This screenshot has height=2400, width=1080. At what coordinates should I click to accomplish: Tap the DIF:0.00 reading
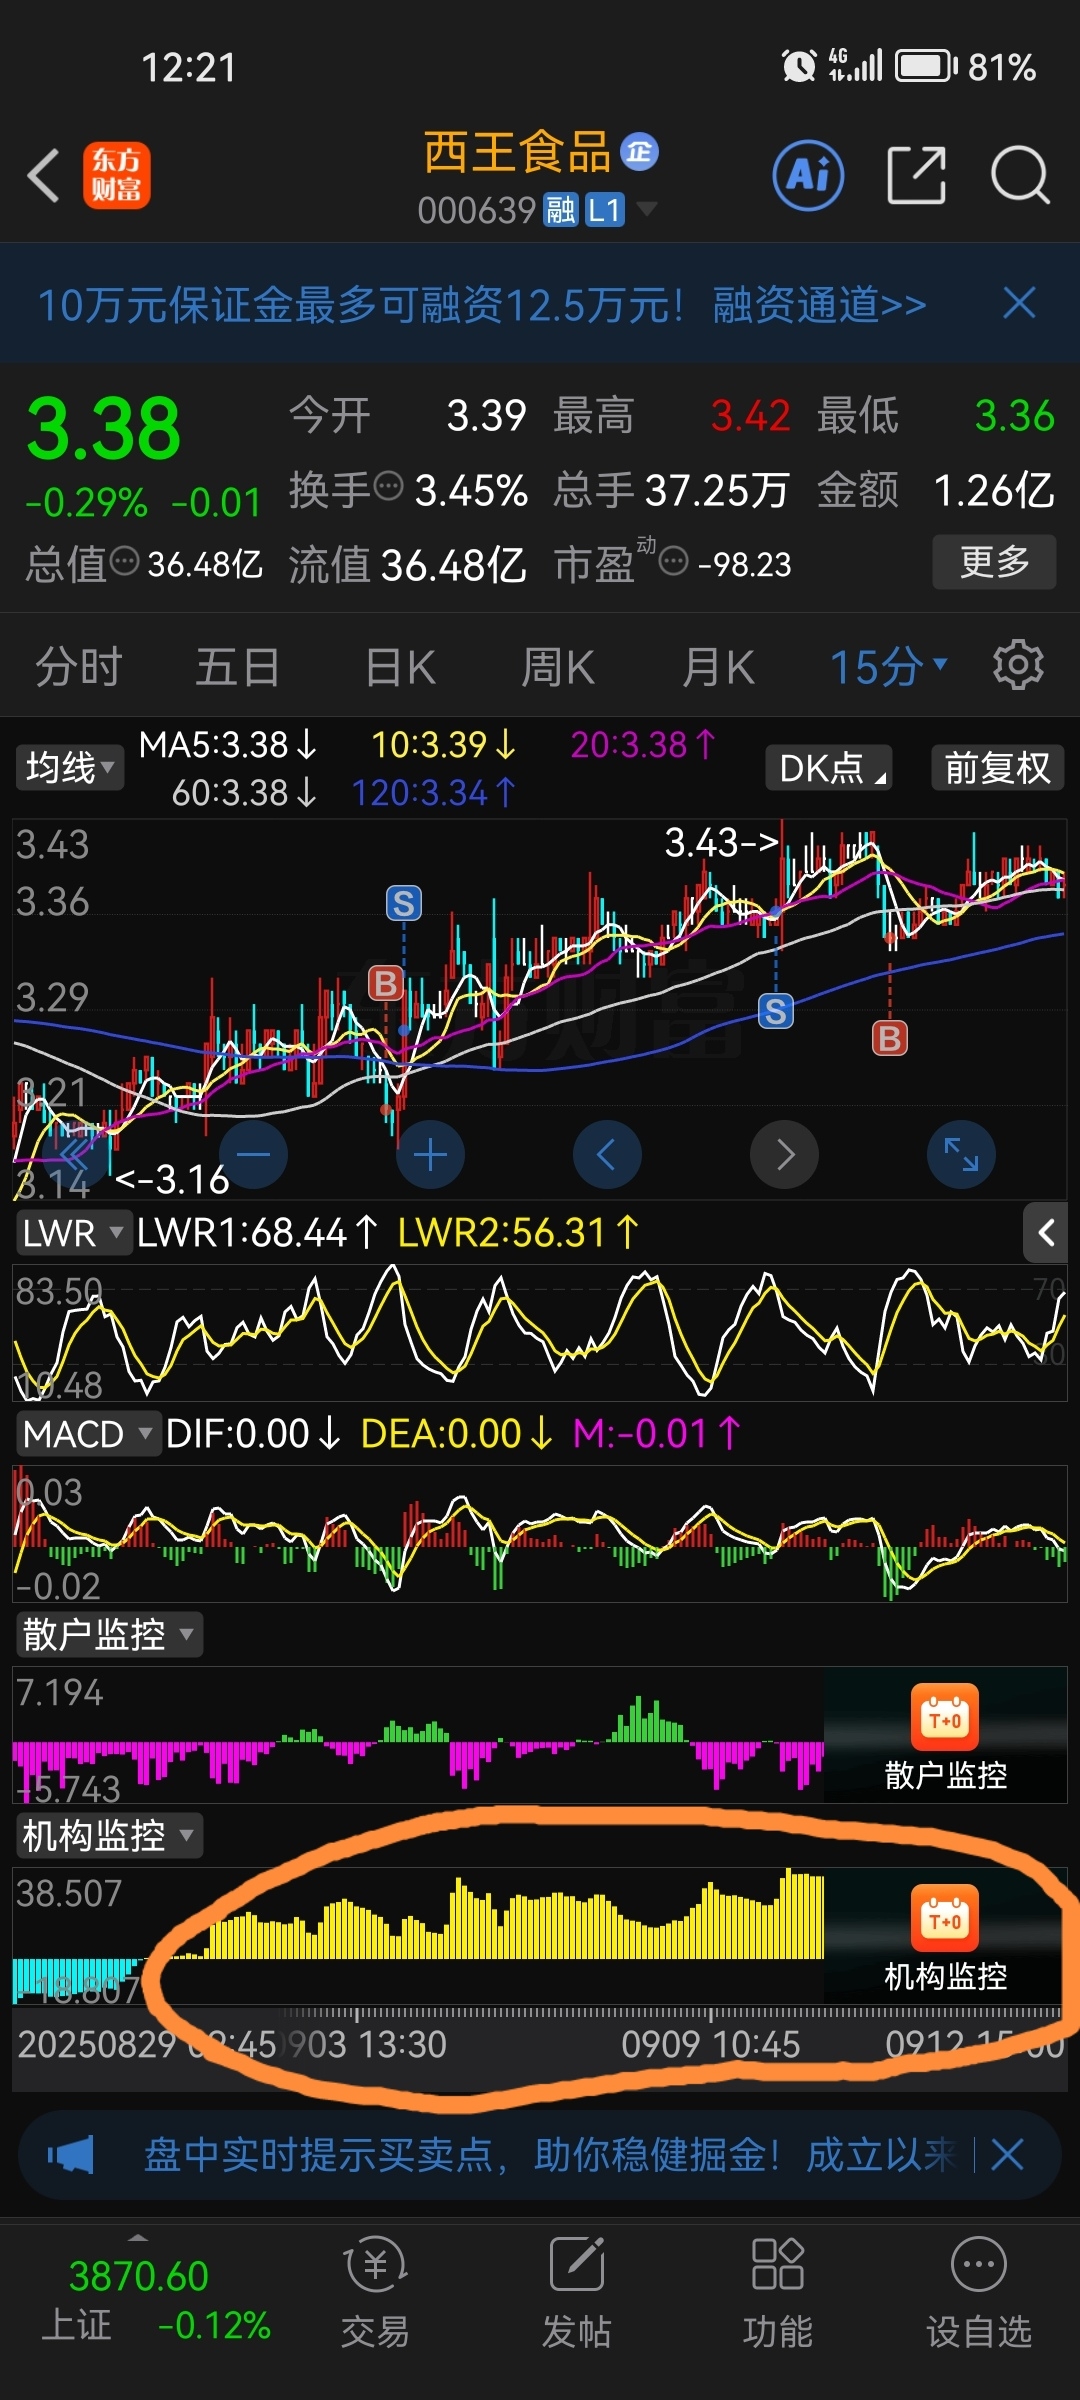(252, 1434)
